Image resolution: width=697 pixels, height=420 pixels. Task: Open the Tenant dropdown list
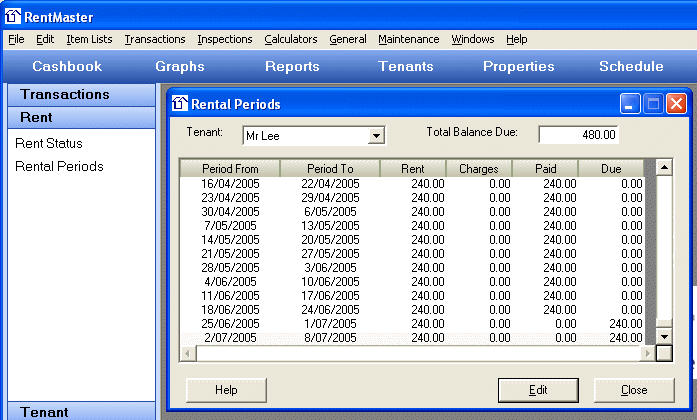(x=376, y=135)
